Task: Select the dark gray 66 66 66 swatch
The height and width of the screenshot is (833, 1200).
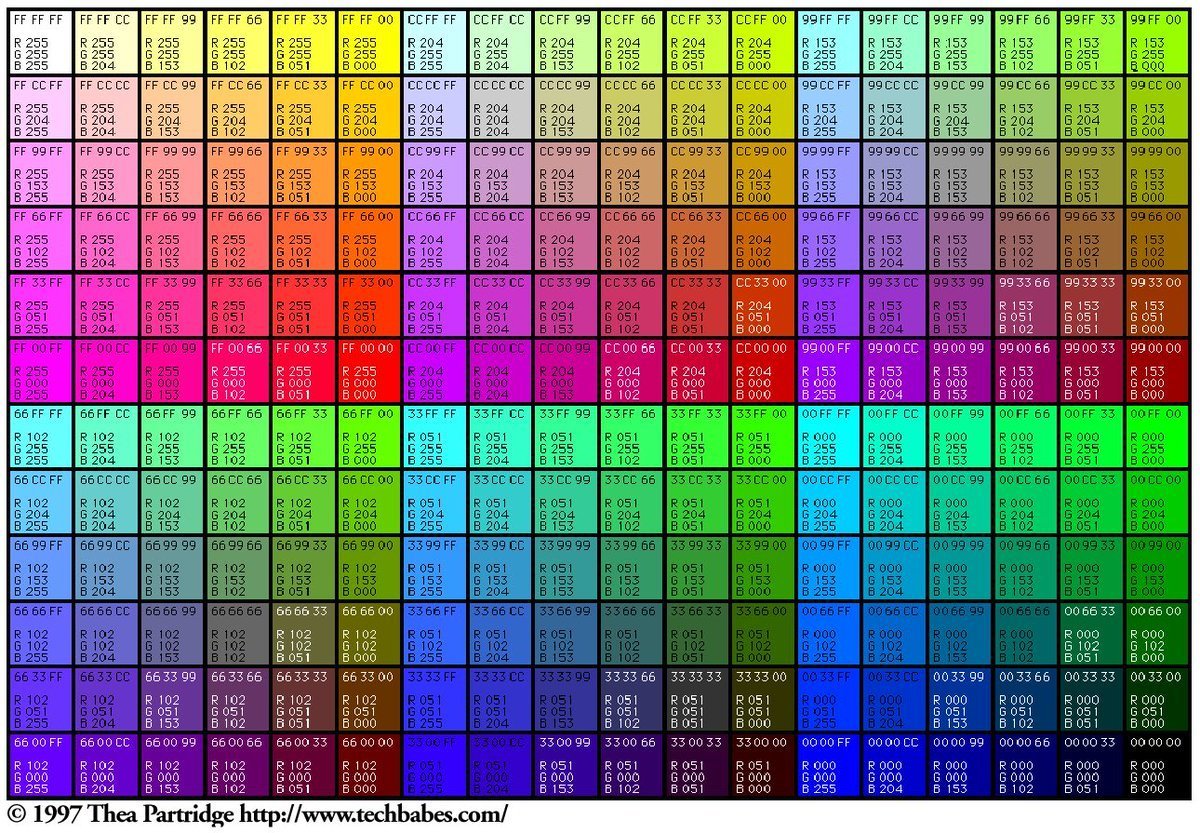Action: (x=237, y=632)
